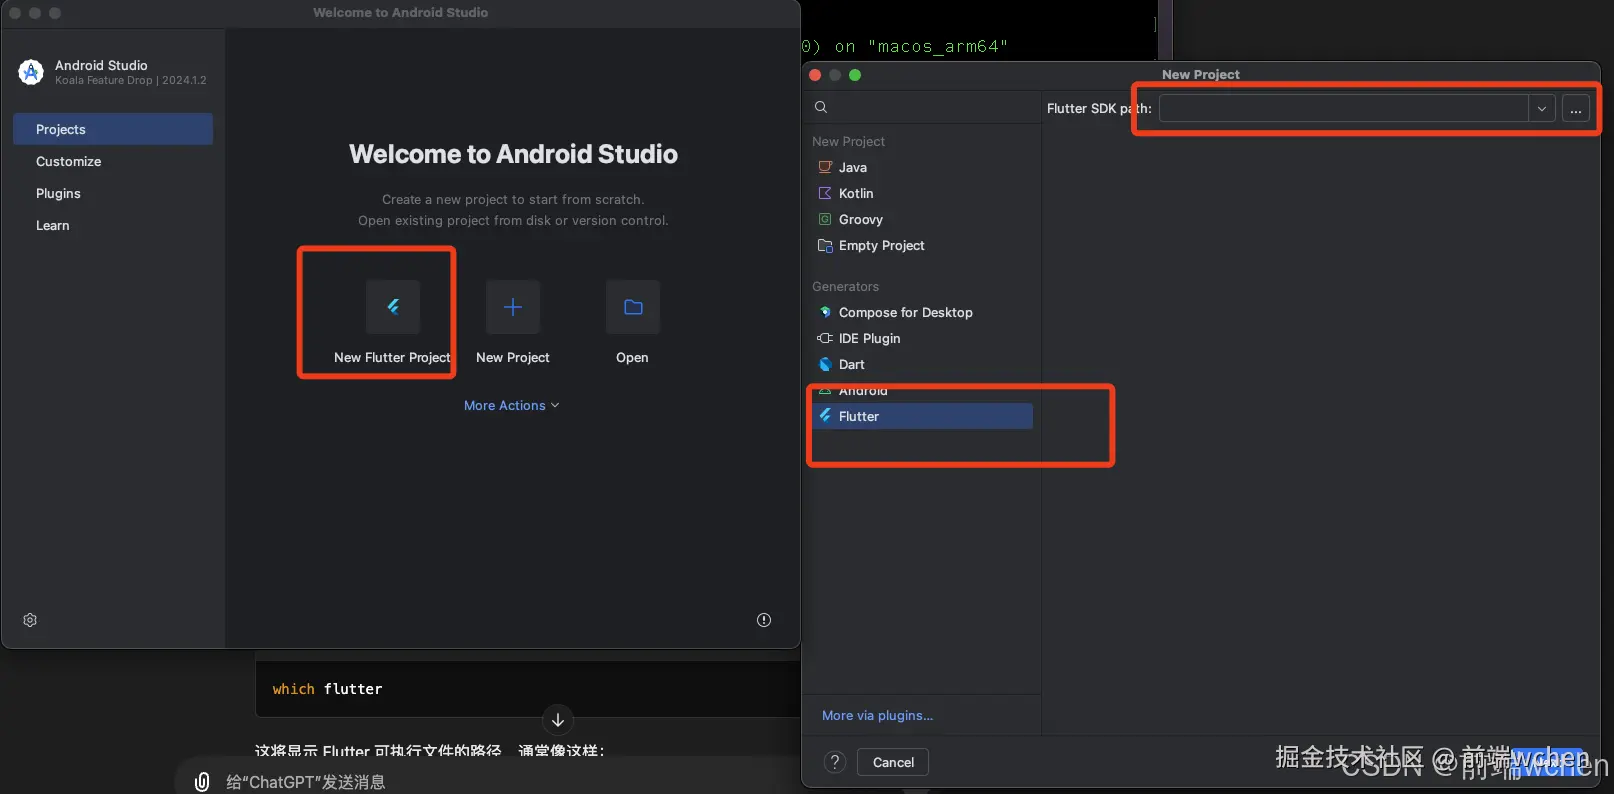This screenshot has width=1614, height=794.
Task: Click the search icon in New Project dialog
Action: 821,107
